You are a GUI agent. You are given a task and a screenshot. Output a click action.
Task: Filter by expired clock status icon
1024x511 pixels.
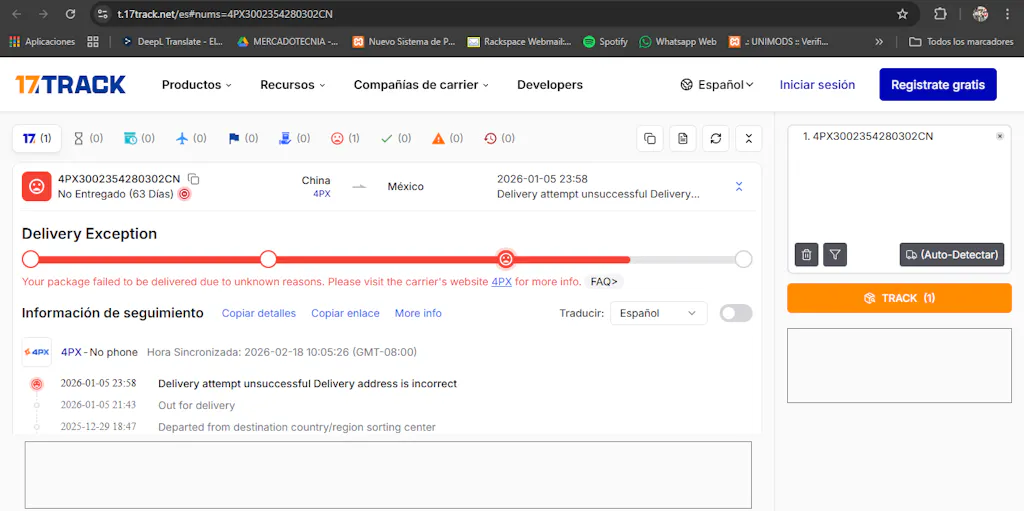point(499,138)
